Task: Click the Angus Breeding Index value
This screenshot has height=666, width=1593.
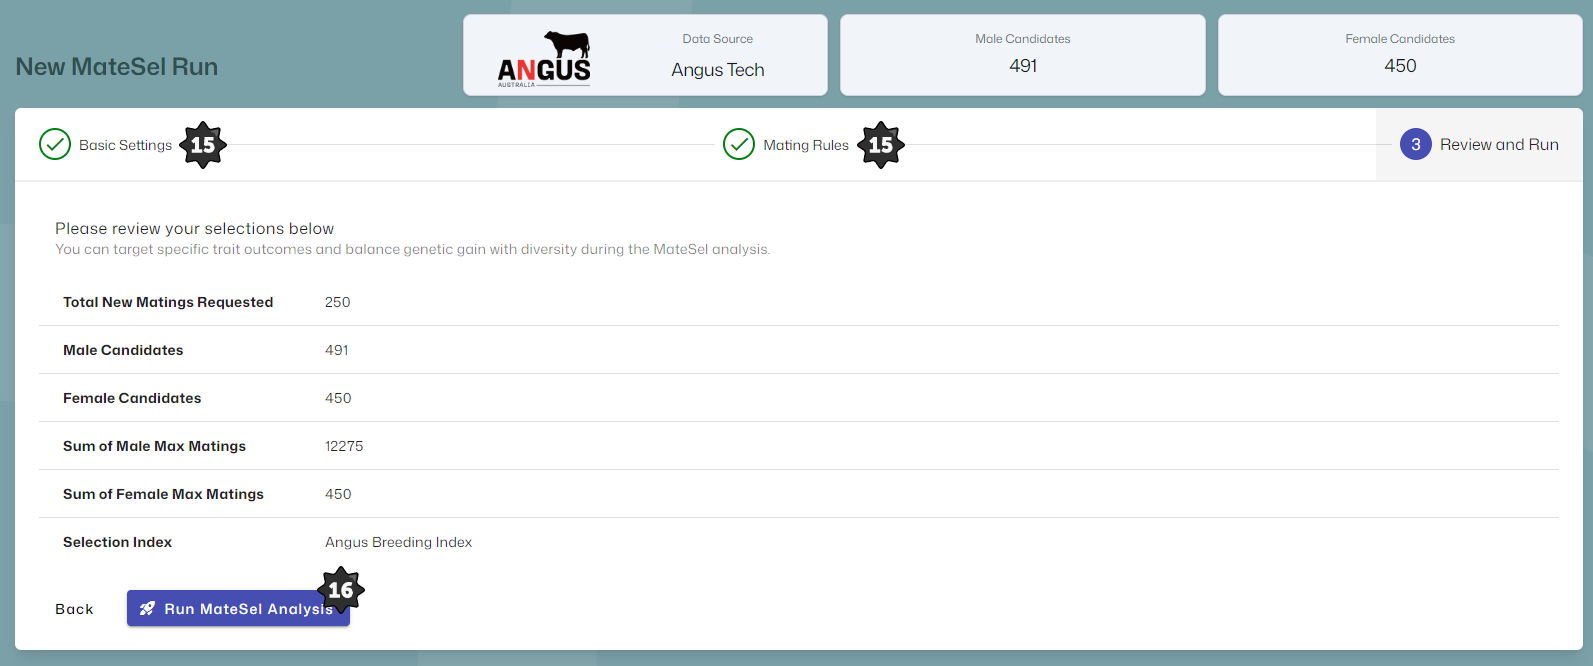Action: [398, 542]
